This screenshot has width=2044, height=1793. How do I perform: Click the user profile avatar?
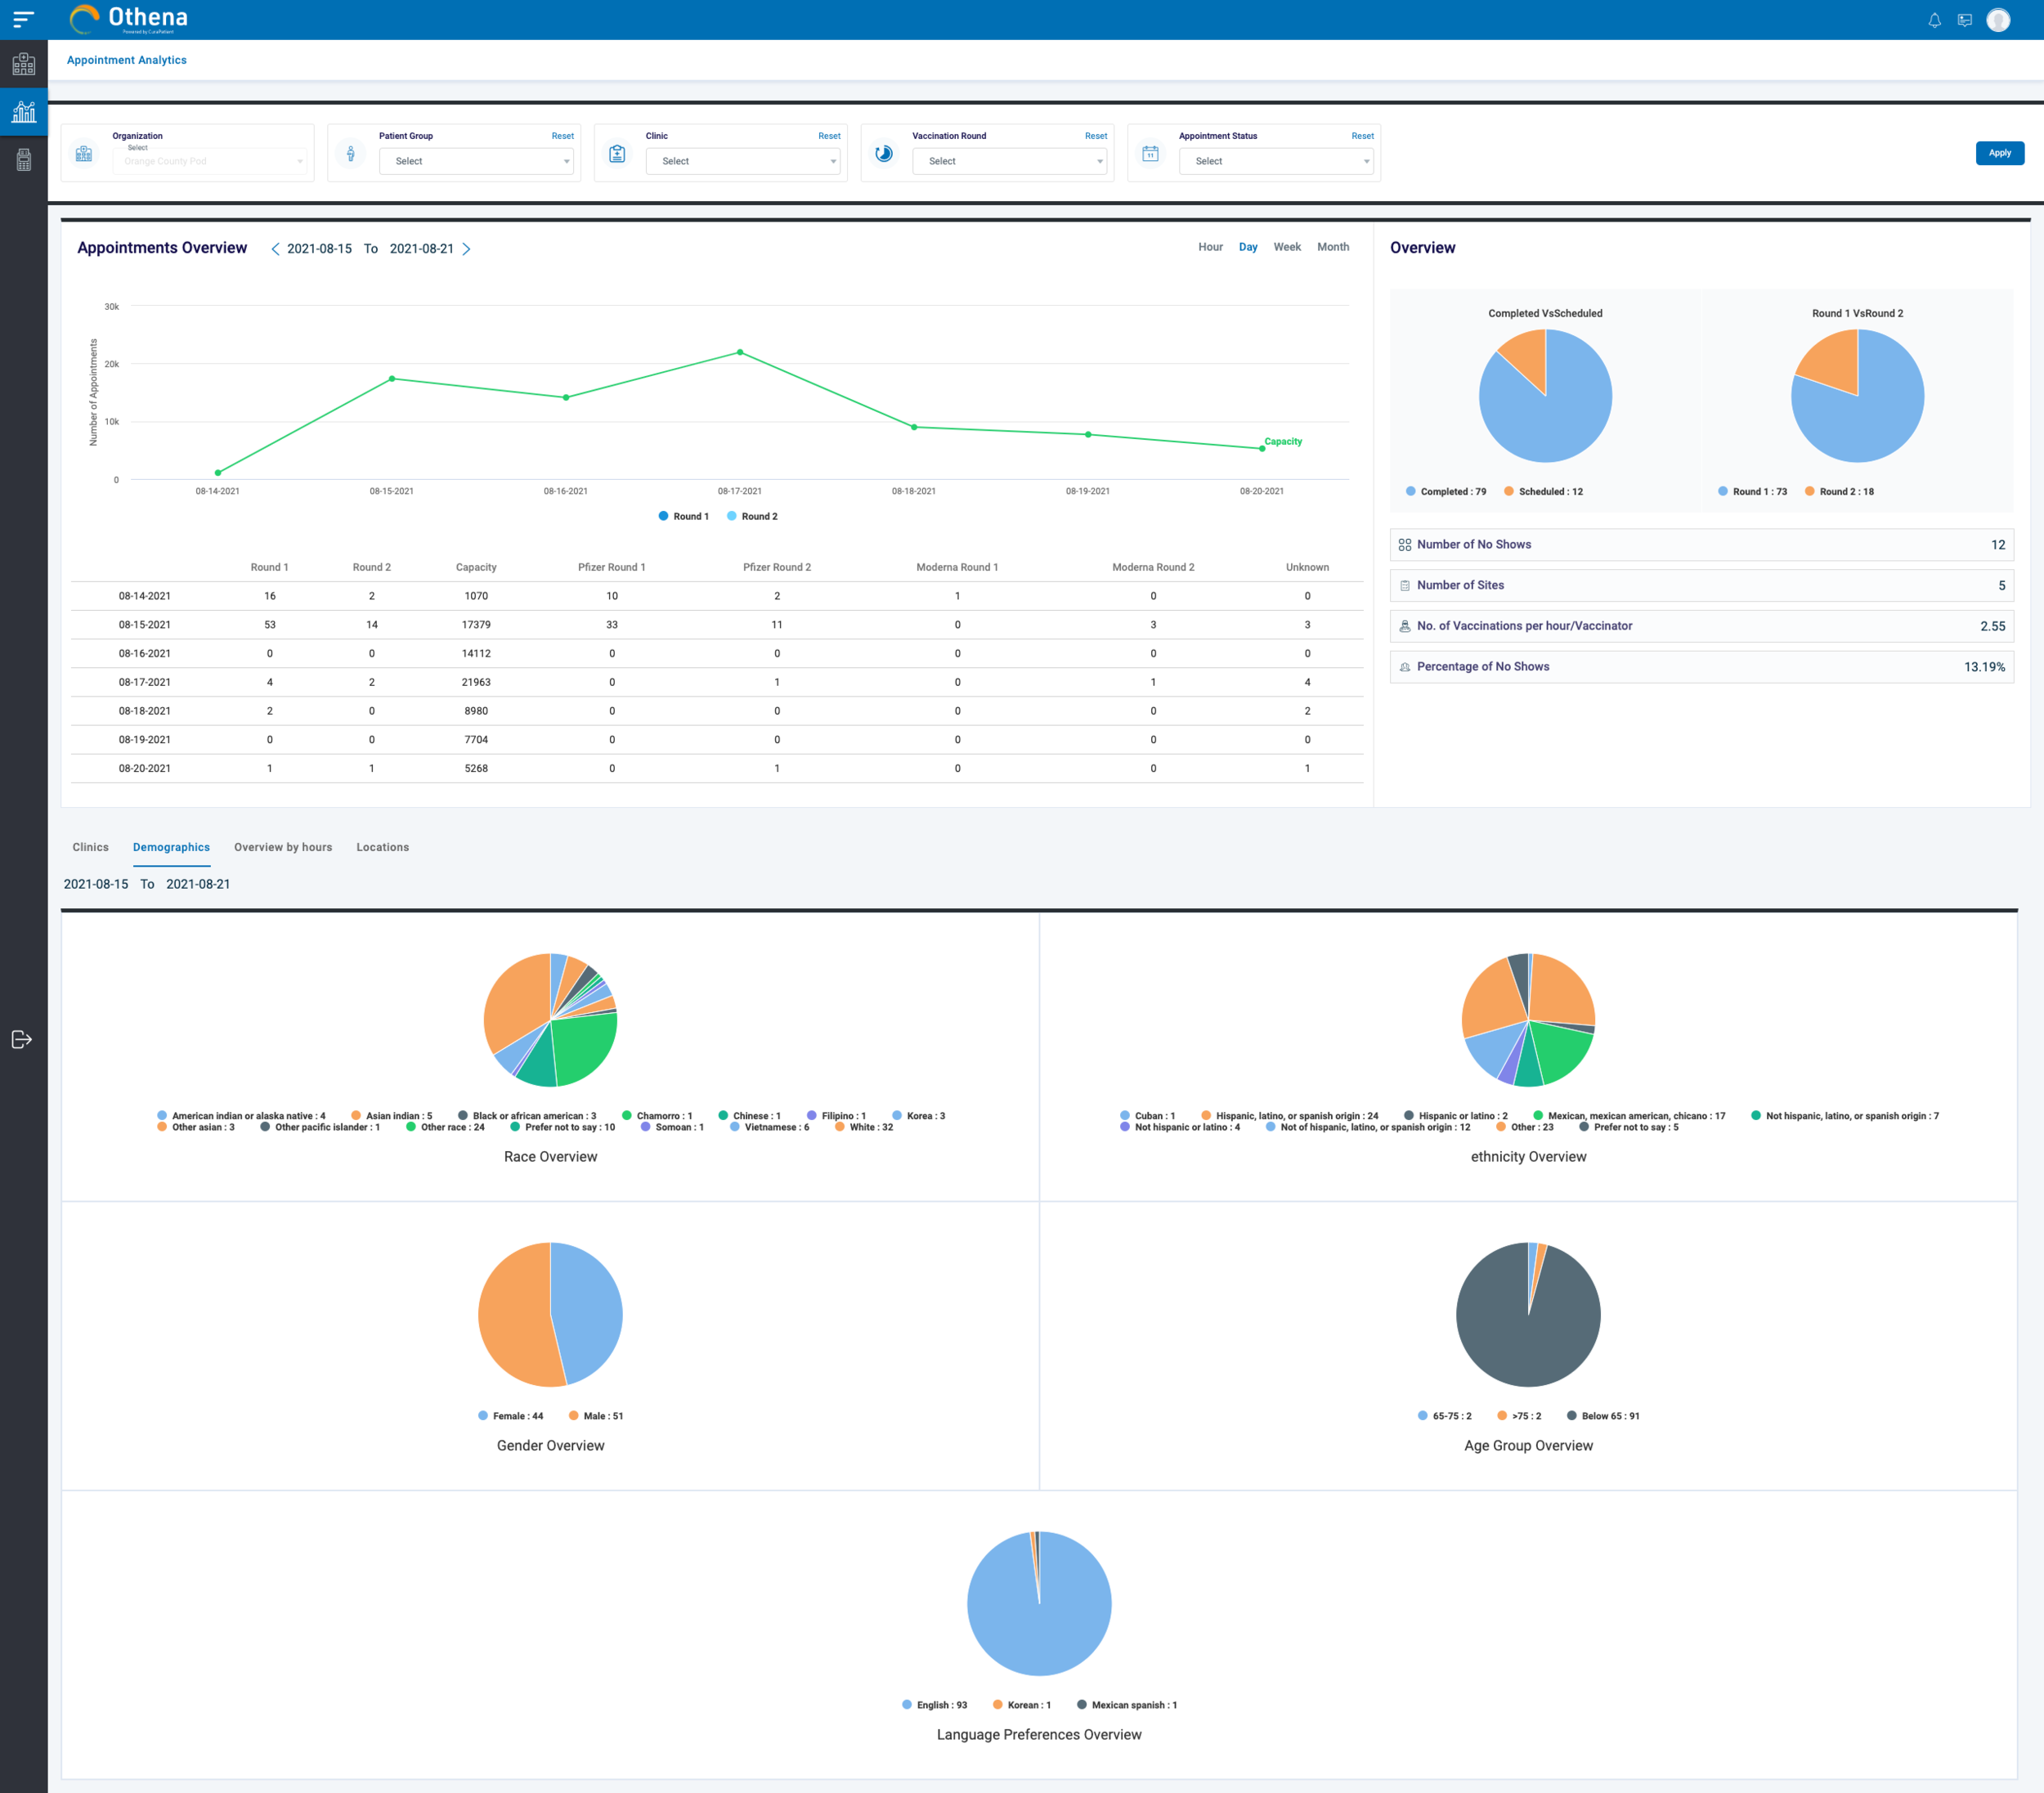(1997, 20)
